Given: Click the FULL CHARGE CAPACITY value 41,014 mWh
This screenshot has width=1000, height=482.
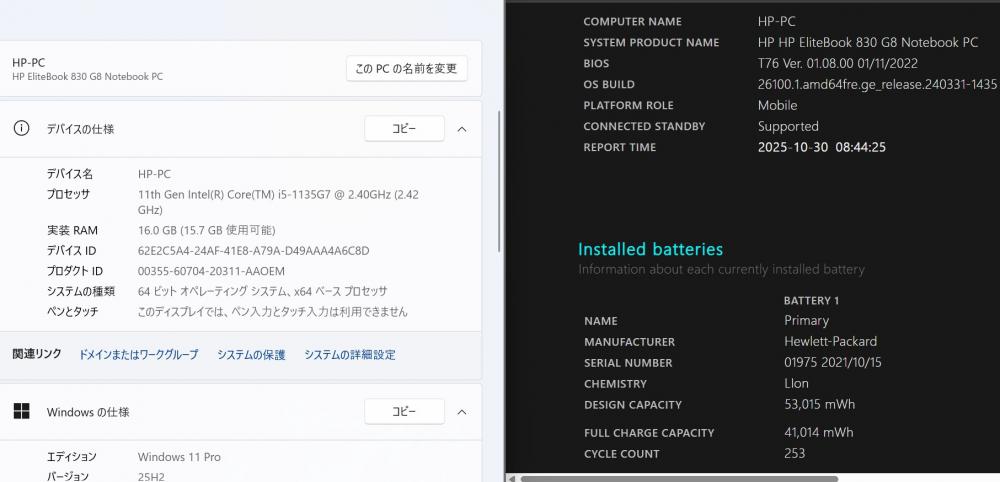Looking at the screenshot, I should [818, 433].
